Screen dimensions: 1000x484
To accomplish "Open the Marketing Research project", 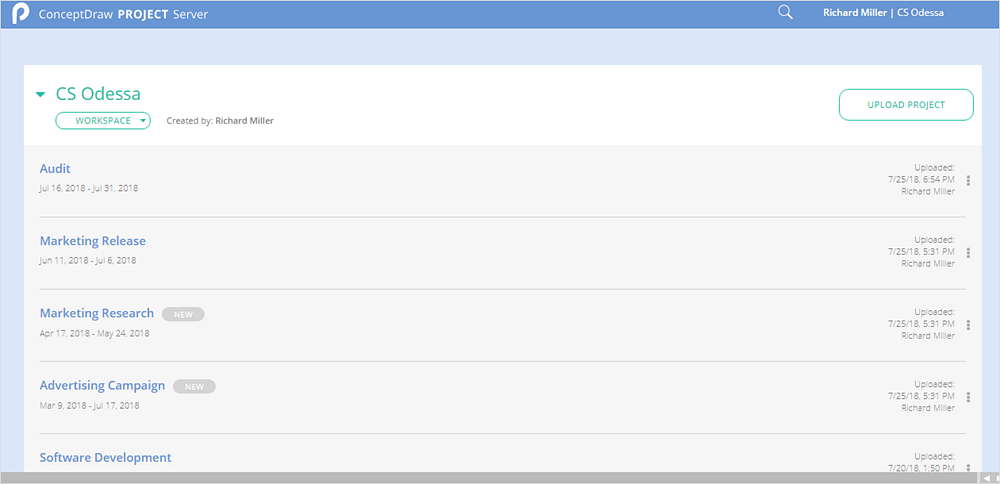I will [97, 313].
